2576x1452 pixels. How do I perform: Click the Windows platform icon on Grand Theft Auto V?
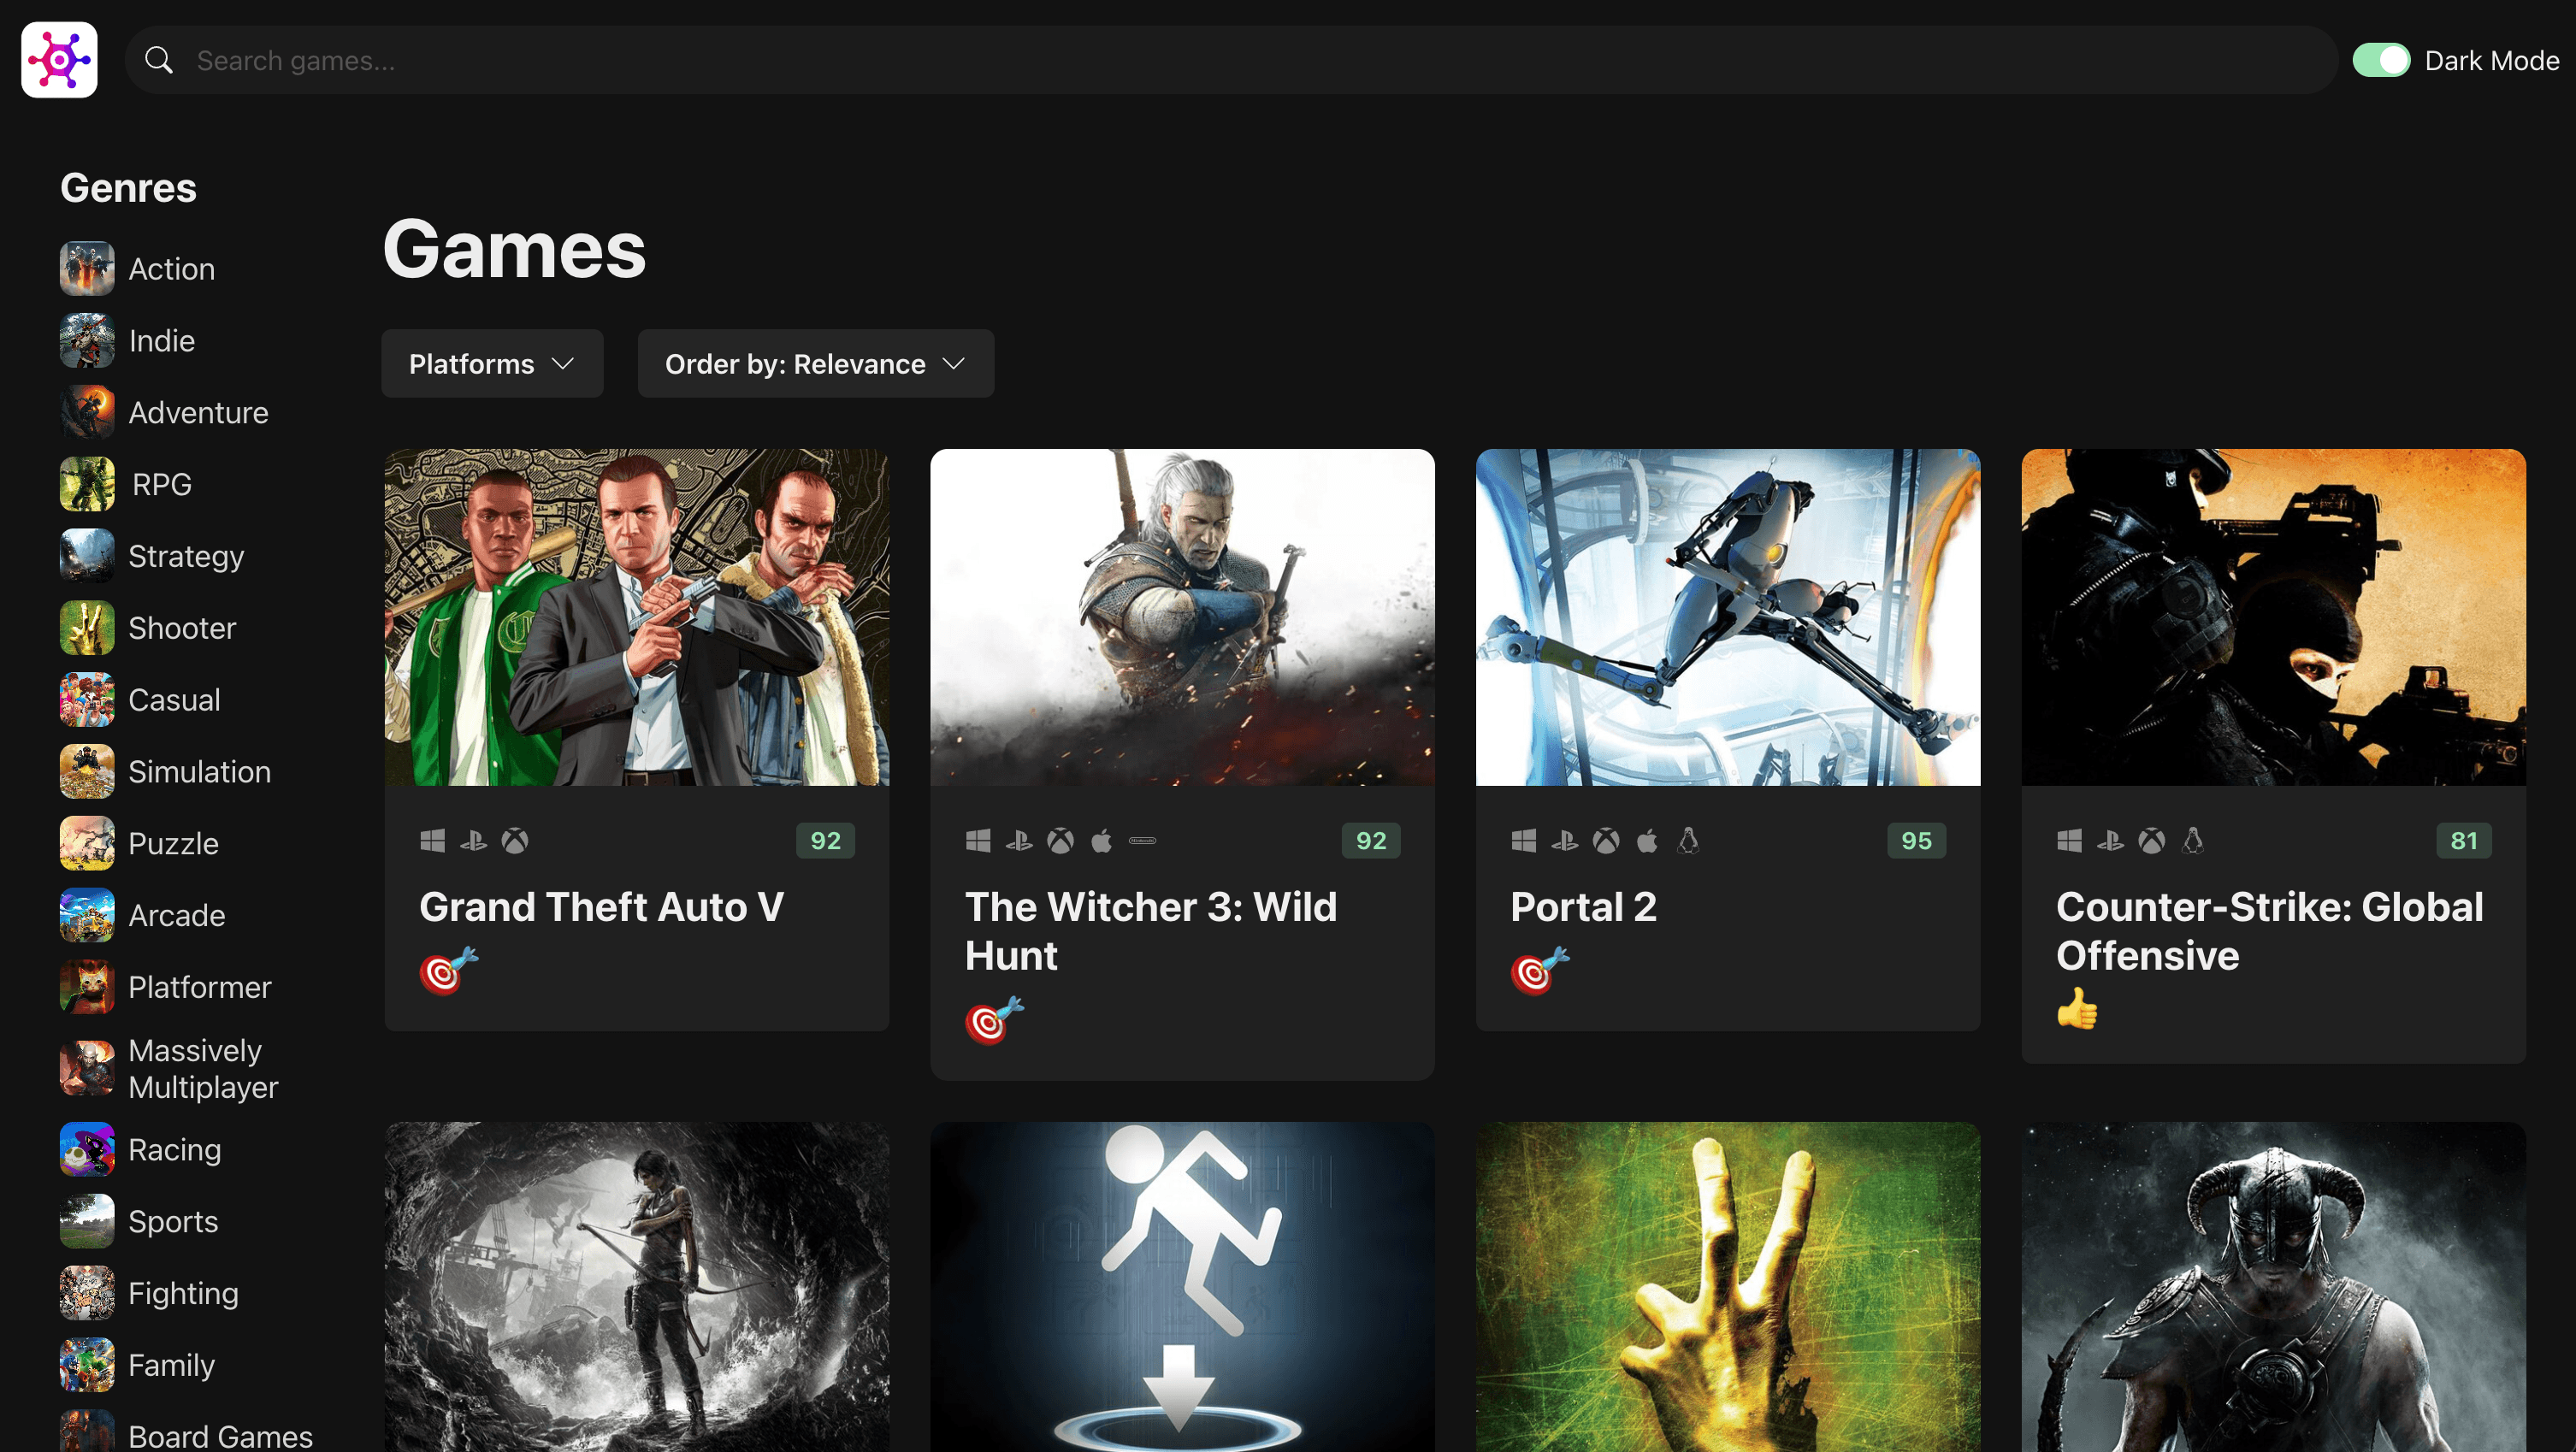pos(432,841)
